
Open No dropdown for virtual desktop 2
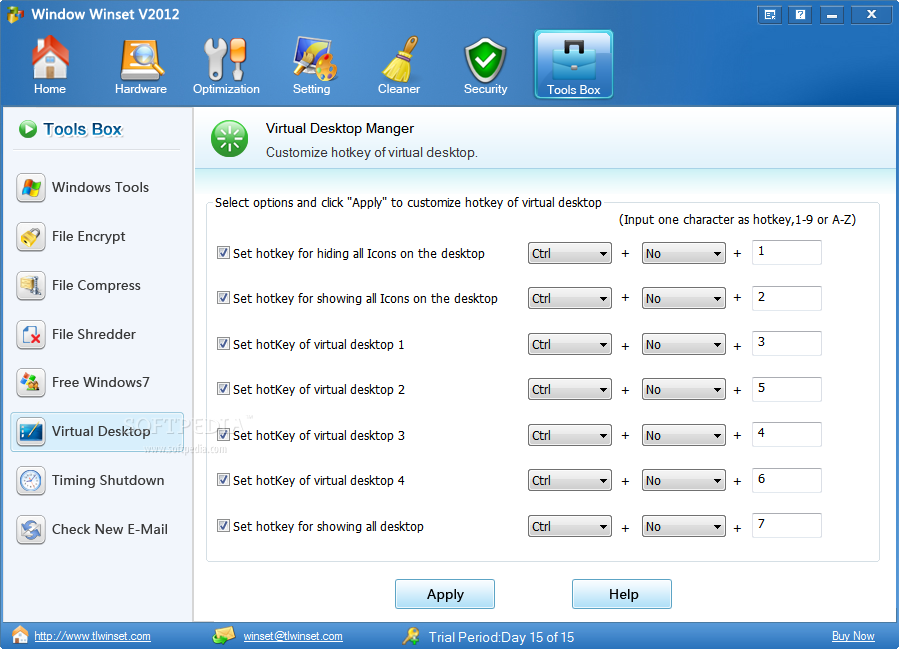[x=683, y=389]
